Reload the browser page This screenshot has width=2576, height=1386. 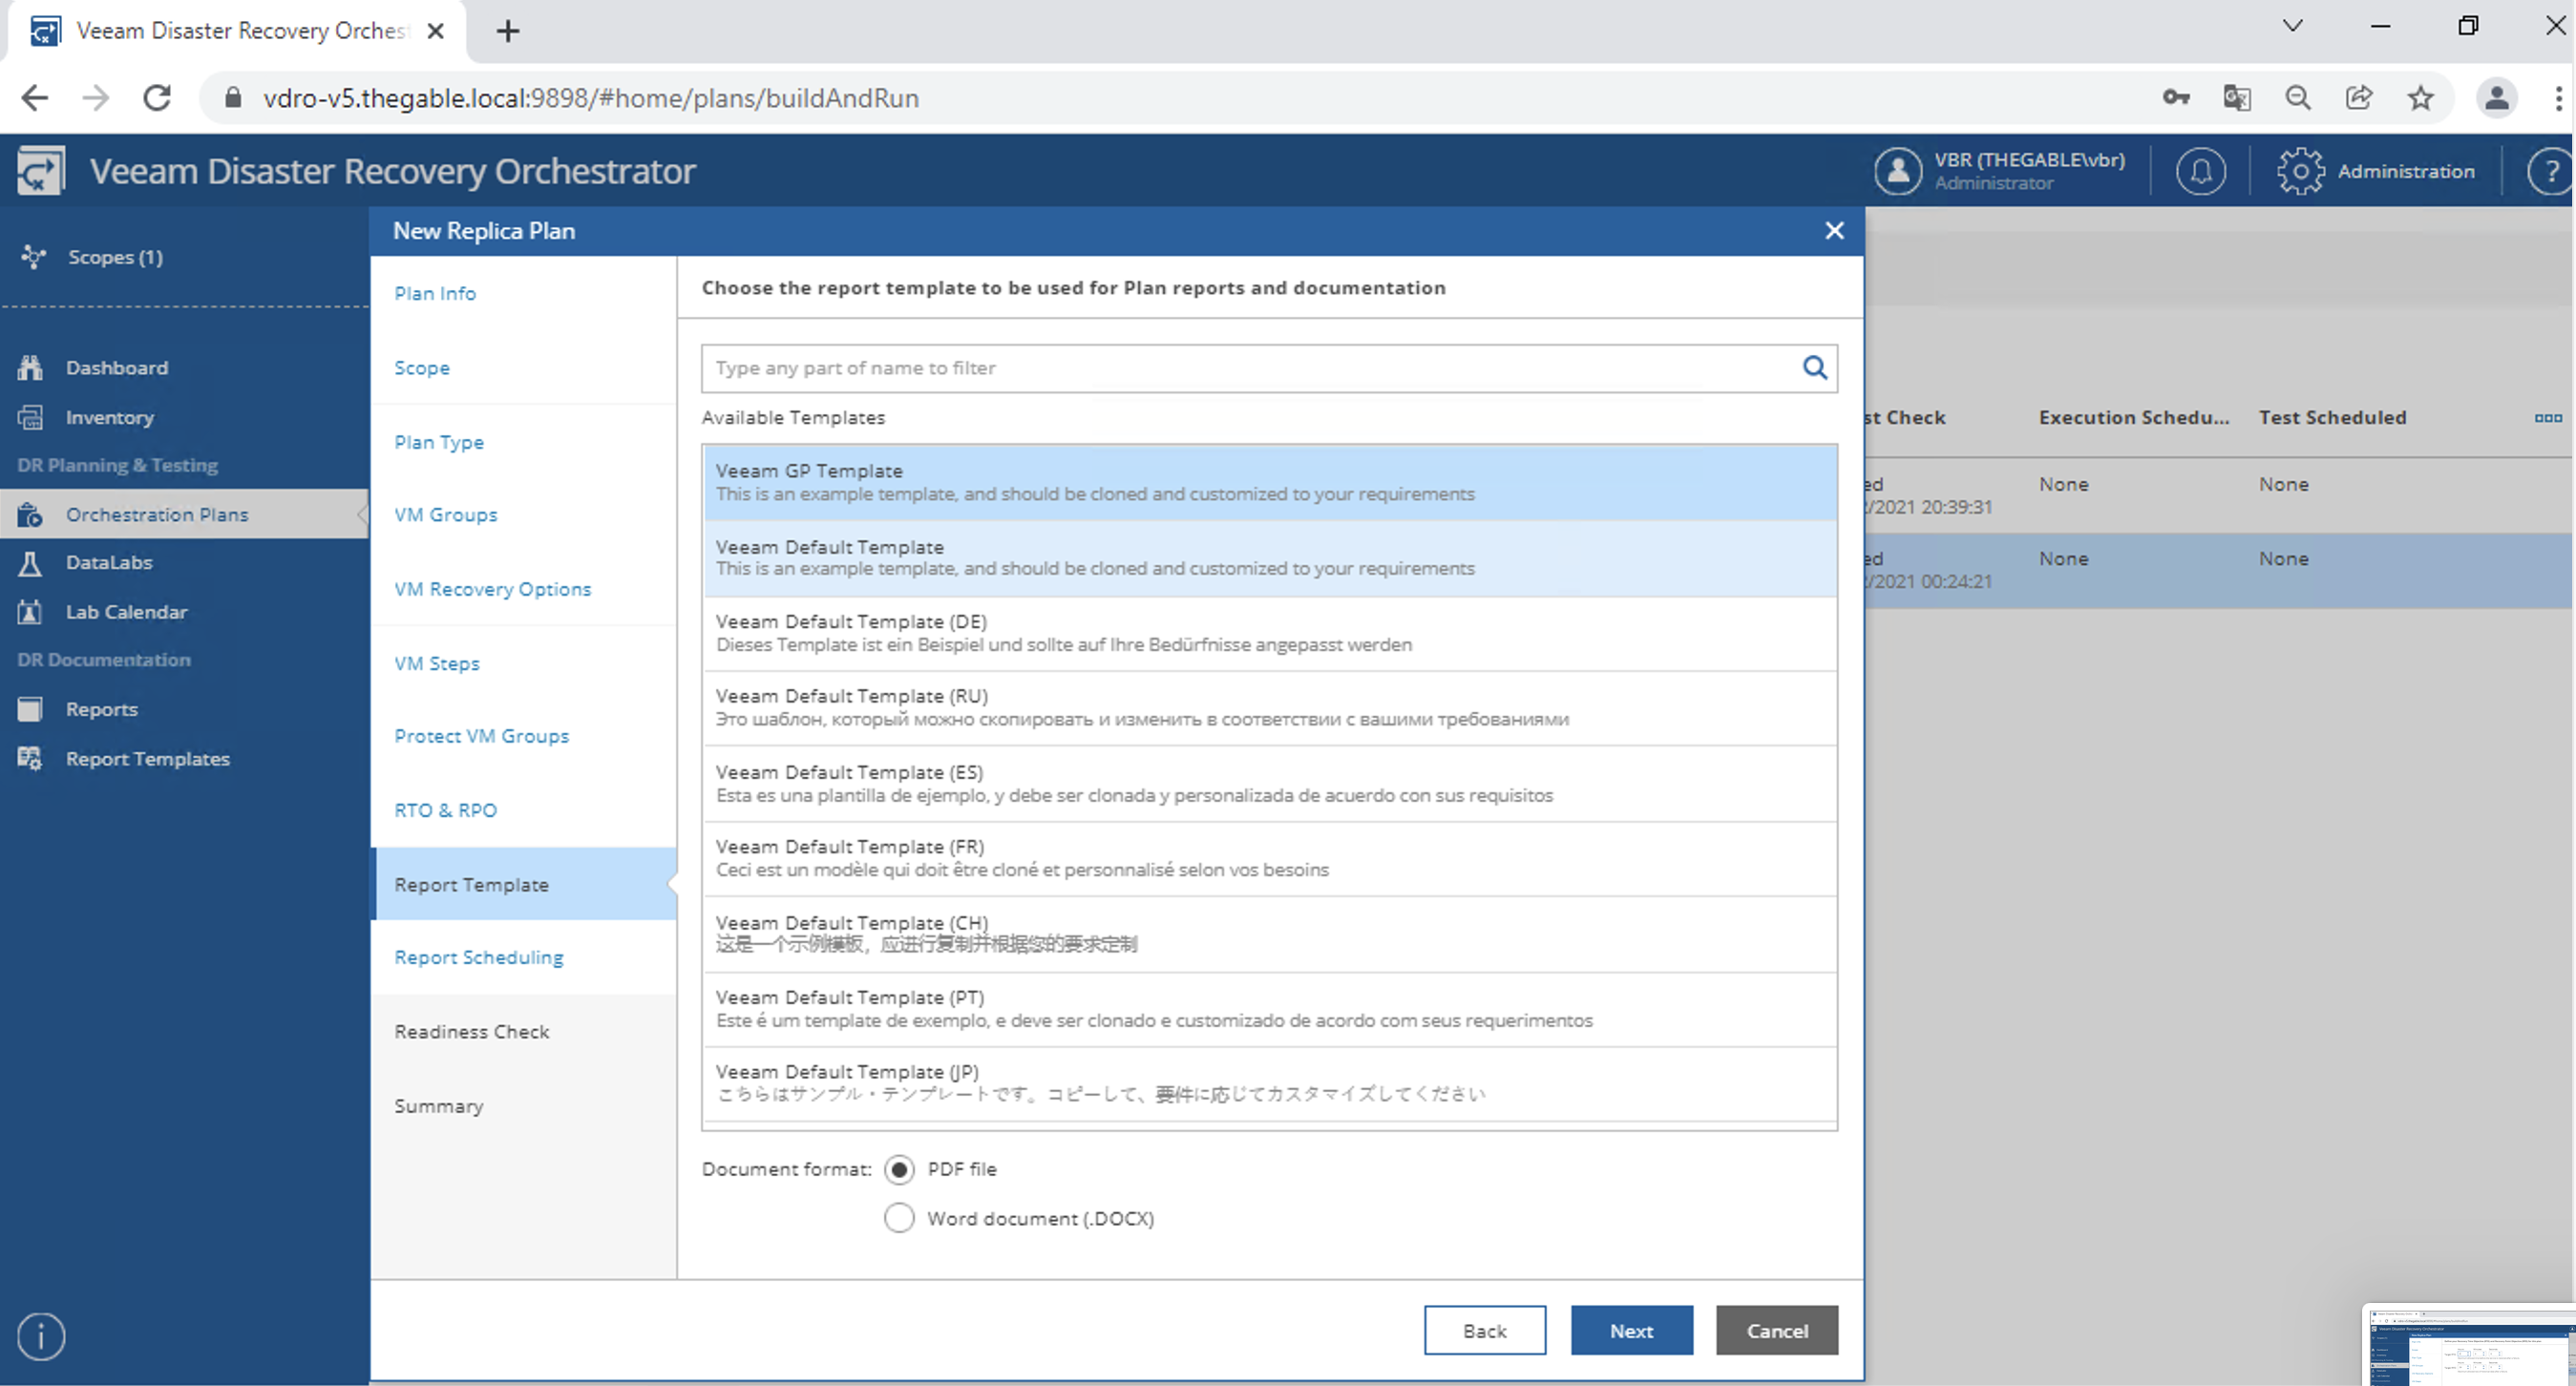157,98
